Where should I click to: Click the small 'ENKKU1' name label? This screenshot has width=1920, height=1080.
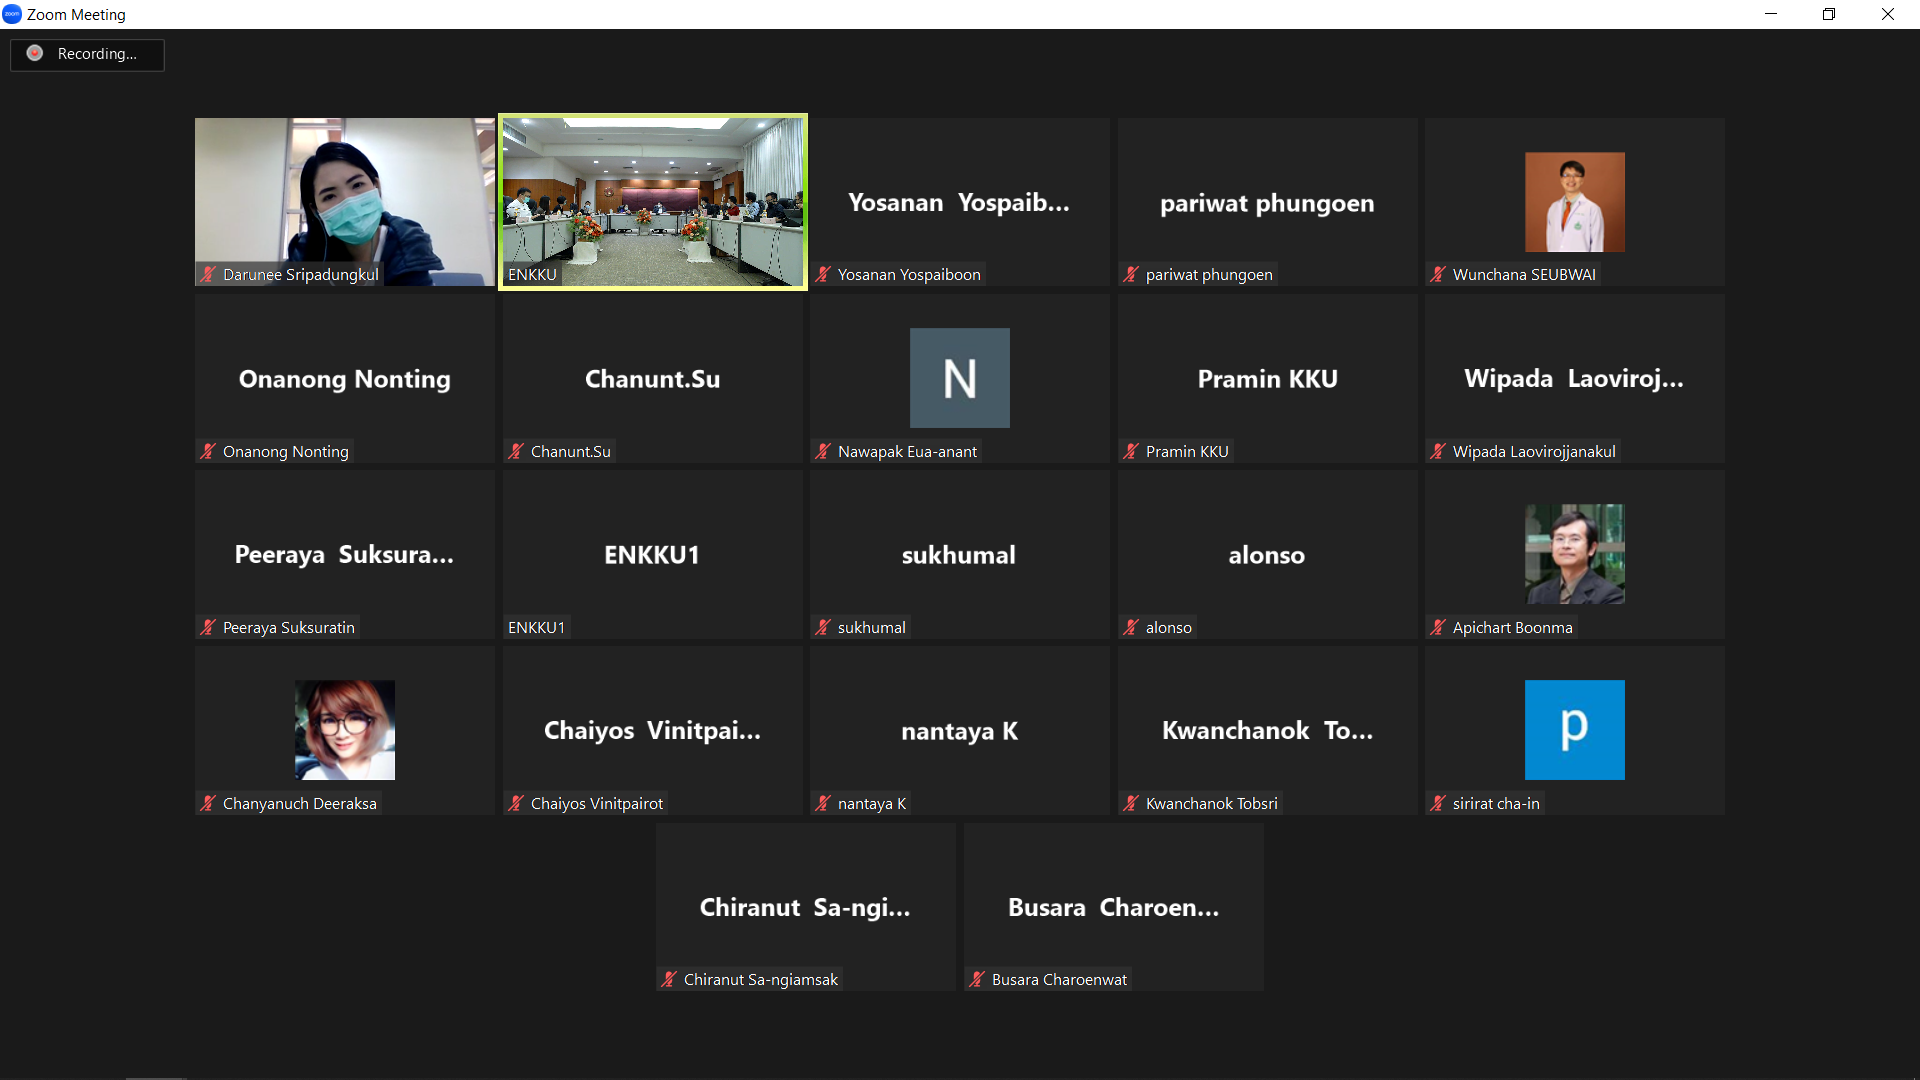(x=536, y=627)
